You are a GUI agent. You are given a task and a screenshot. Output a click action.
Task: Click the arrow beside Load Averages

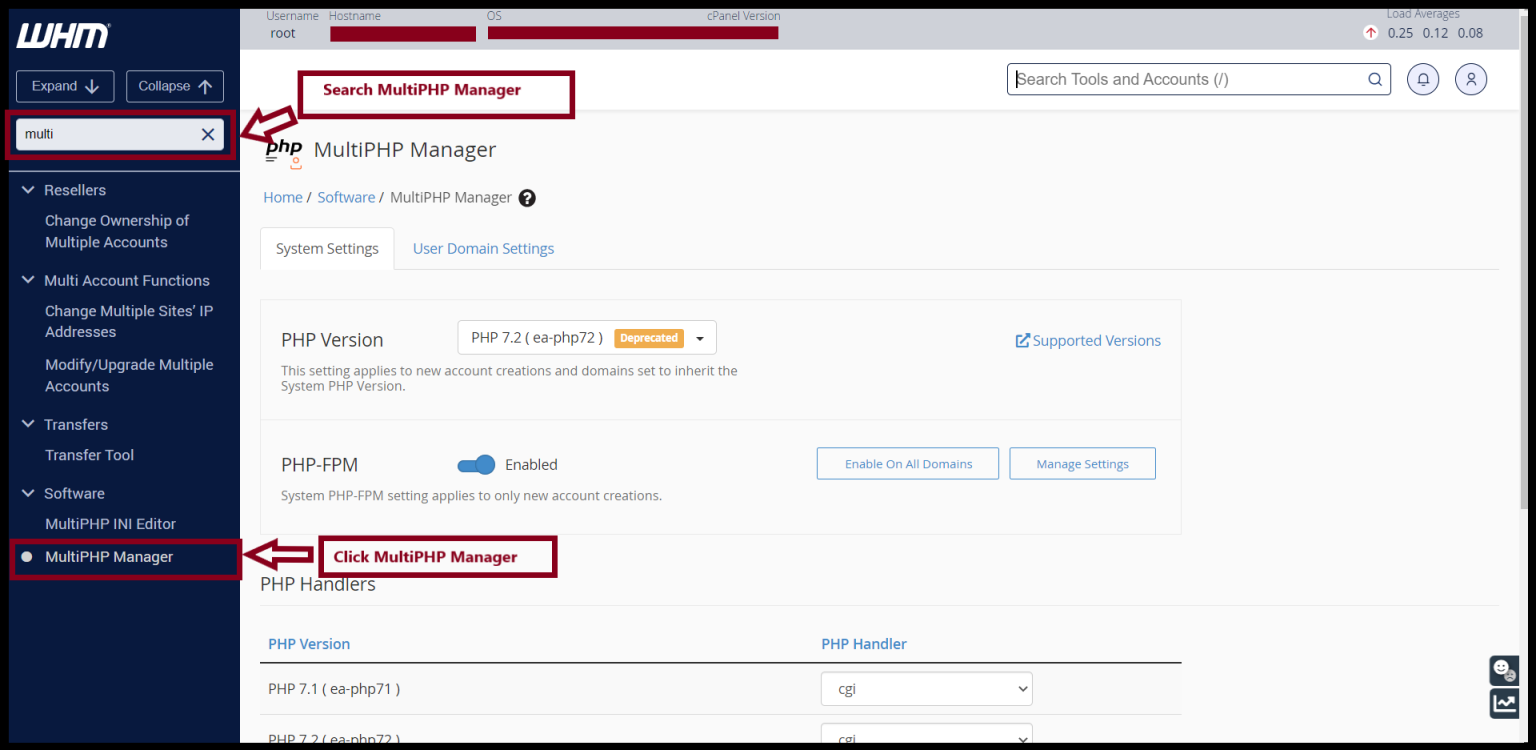tap(1370, 32)
